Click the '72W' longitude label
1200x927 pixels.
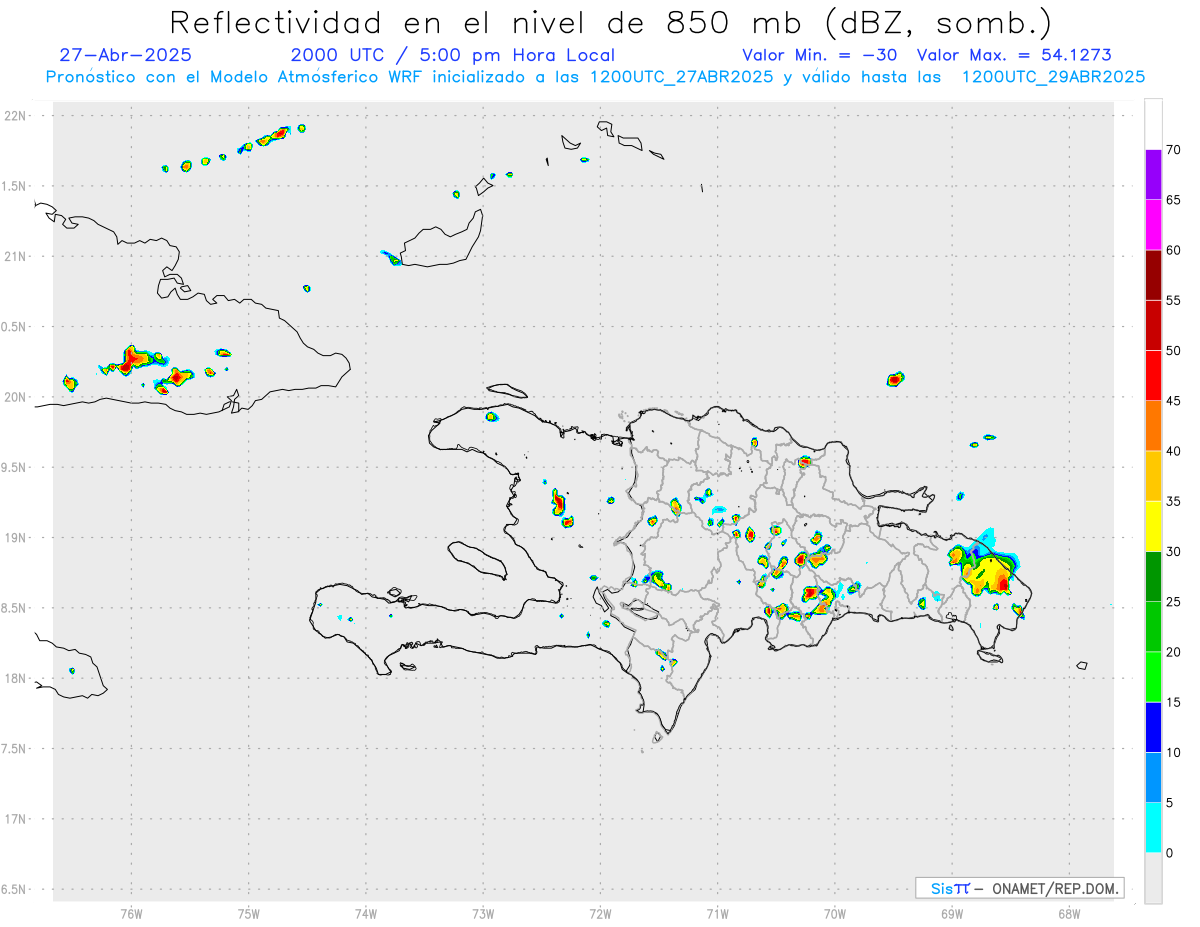[x=600, y=913]
